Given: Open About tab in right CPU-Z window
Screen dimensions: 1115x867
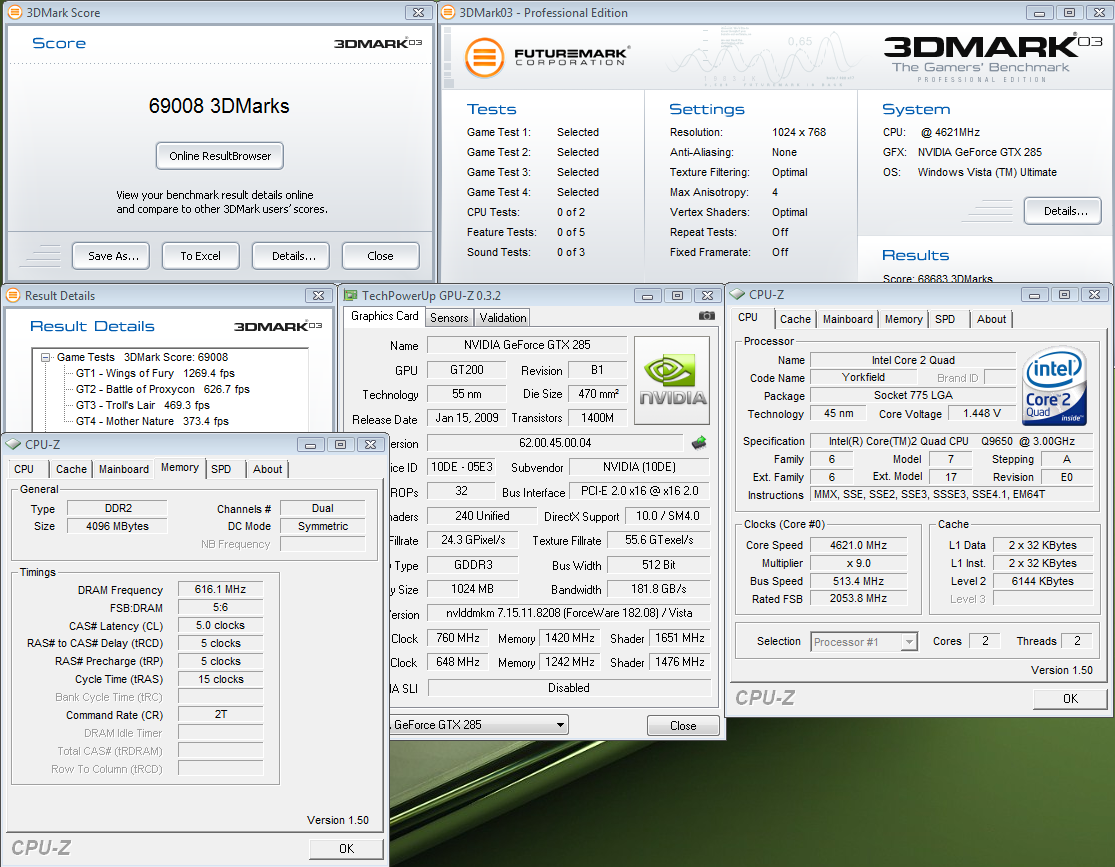Looking at the screenshot, I should coord(991,319).
